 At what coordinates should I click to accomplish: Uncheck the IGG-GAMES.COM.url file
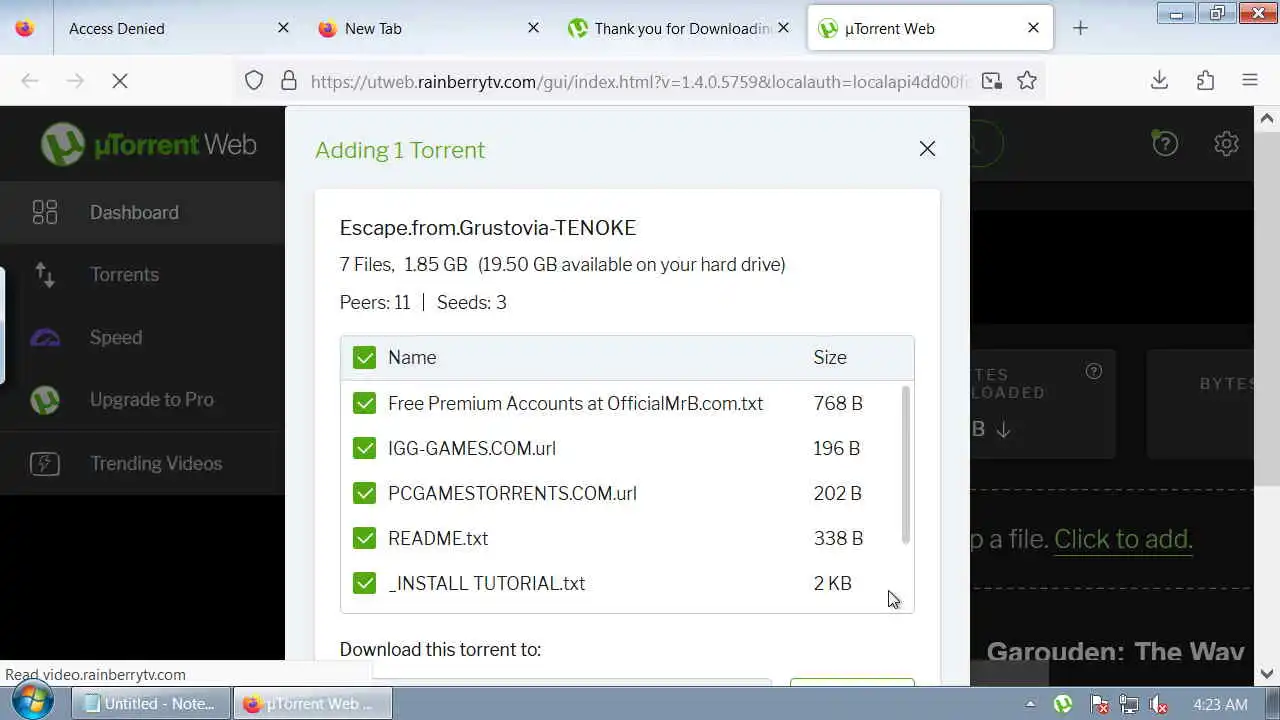coord(364,448)
